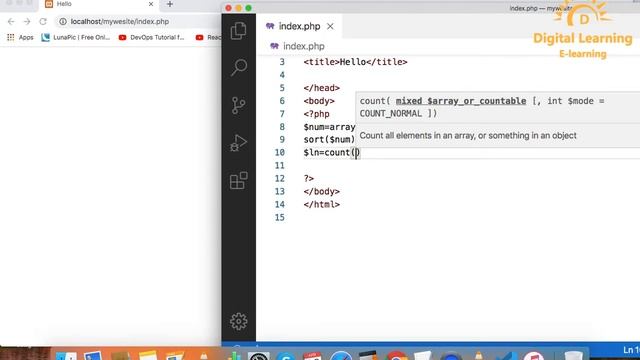View site information icon in address bar
The image size is (640, 360).
pos(62,21)
